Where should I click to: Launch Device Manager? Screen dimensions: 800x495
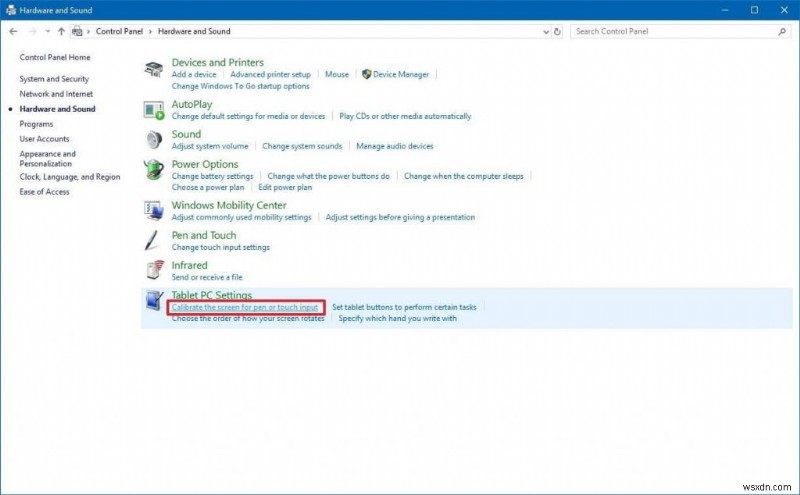coord(401,75)
